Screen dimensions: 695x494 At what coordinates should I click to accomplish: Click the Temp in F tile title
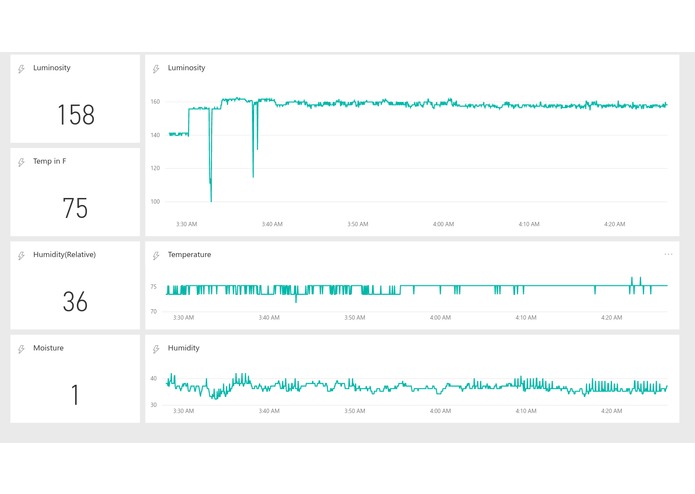[x=50, y=161]
